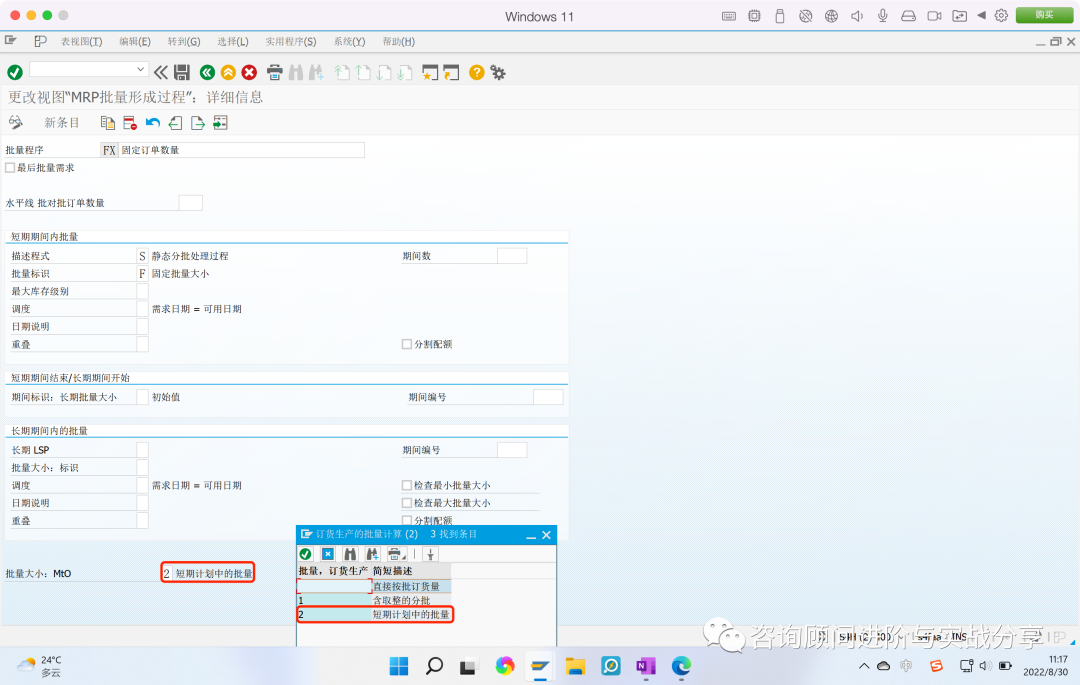The width and height of the screenshot is (1080, 685).
Task: Click the blue undo change arrow icon
Action: [153, 123]
